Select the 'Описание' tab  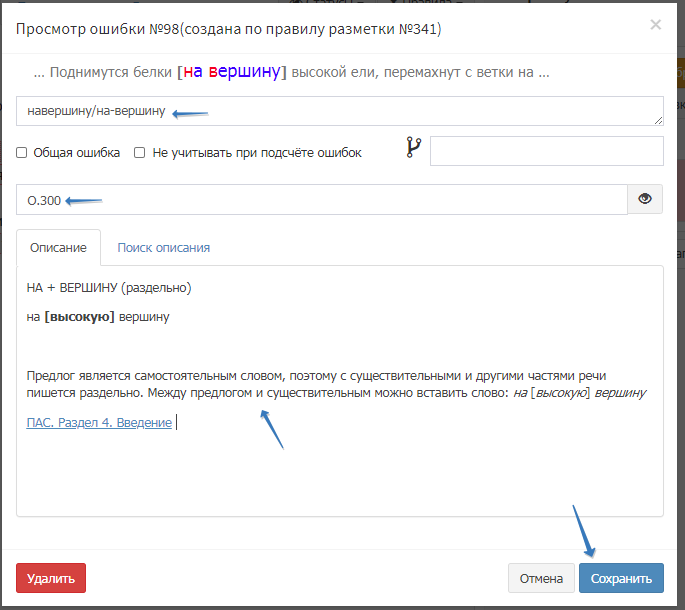click(x=58, y=247)
